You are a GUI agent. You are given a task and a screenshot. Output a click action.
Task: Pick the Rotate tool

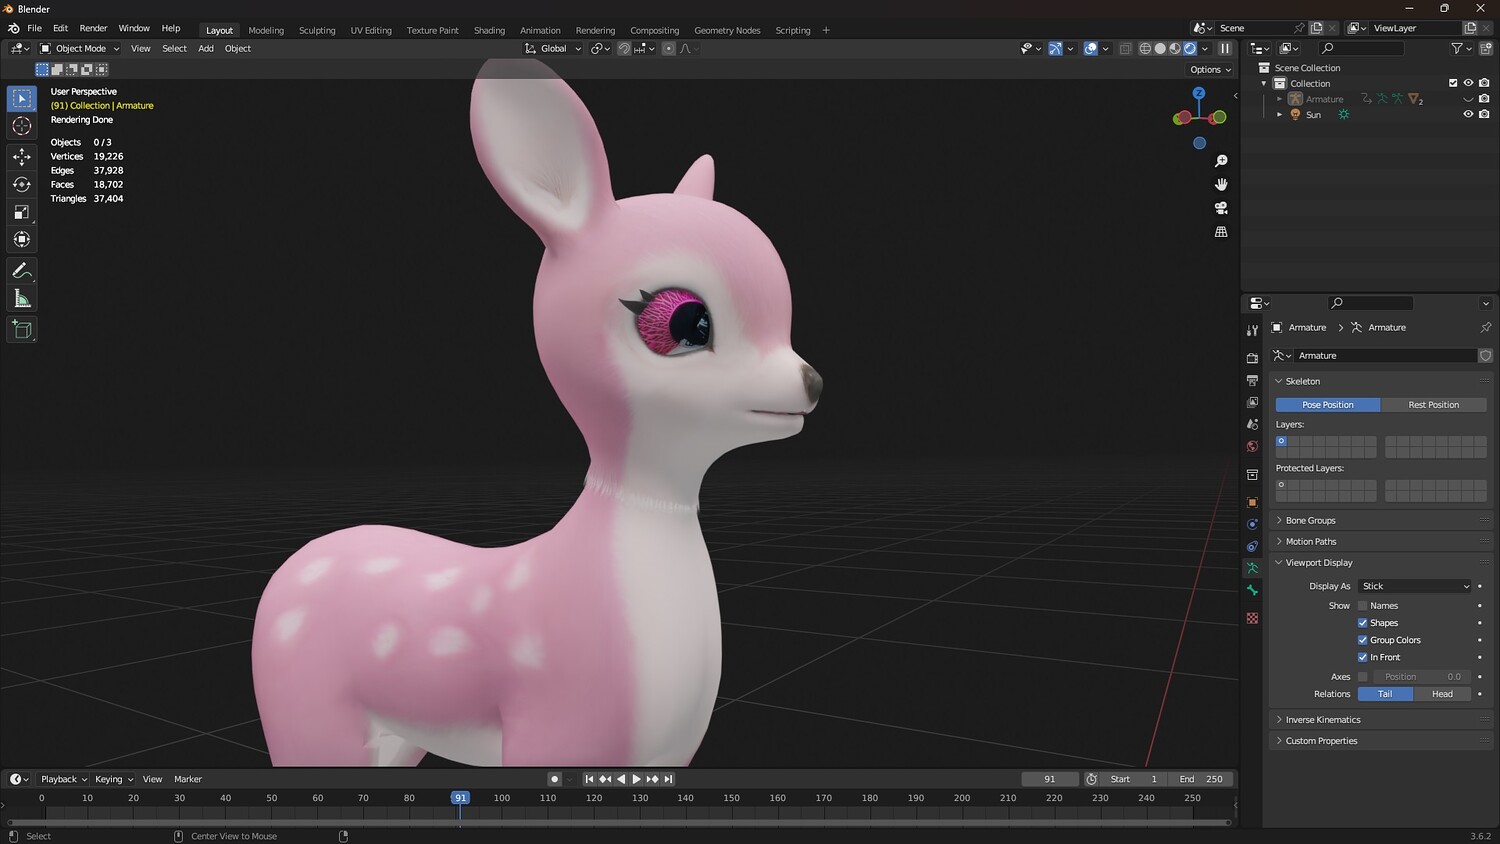(22, 184)
